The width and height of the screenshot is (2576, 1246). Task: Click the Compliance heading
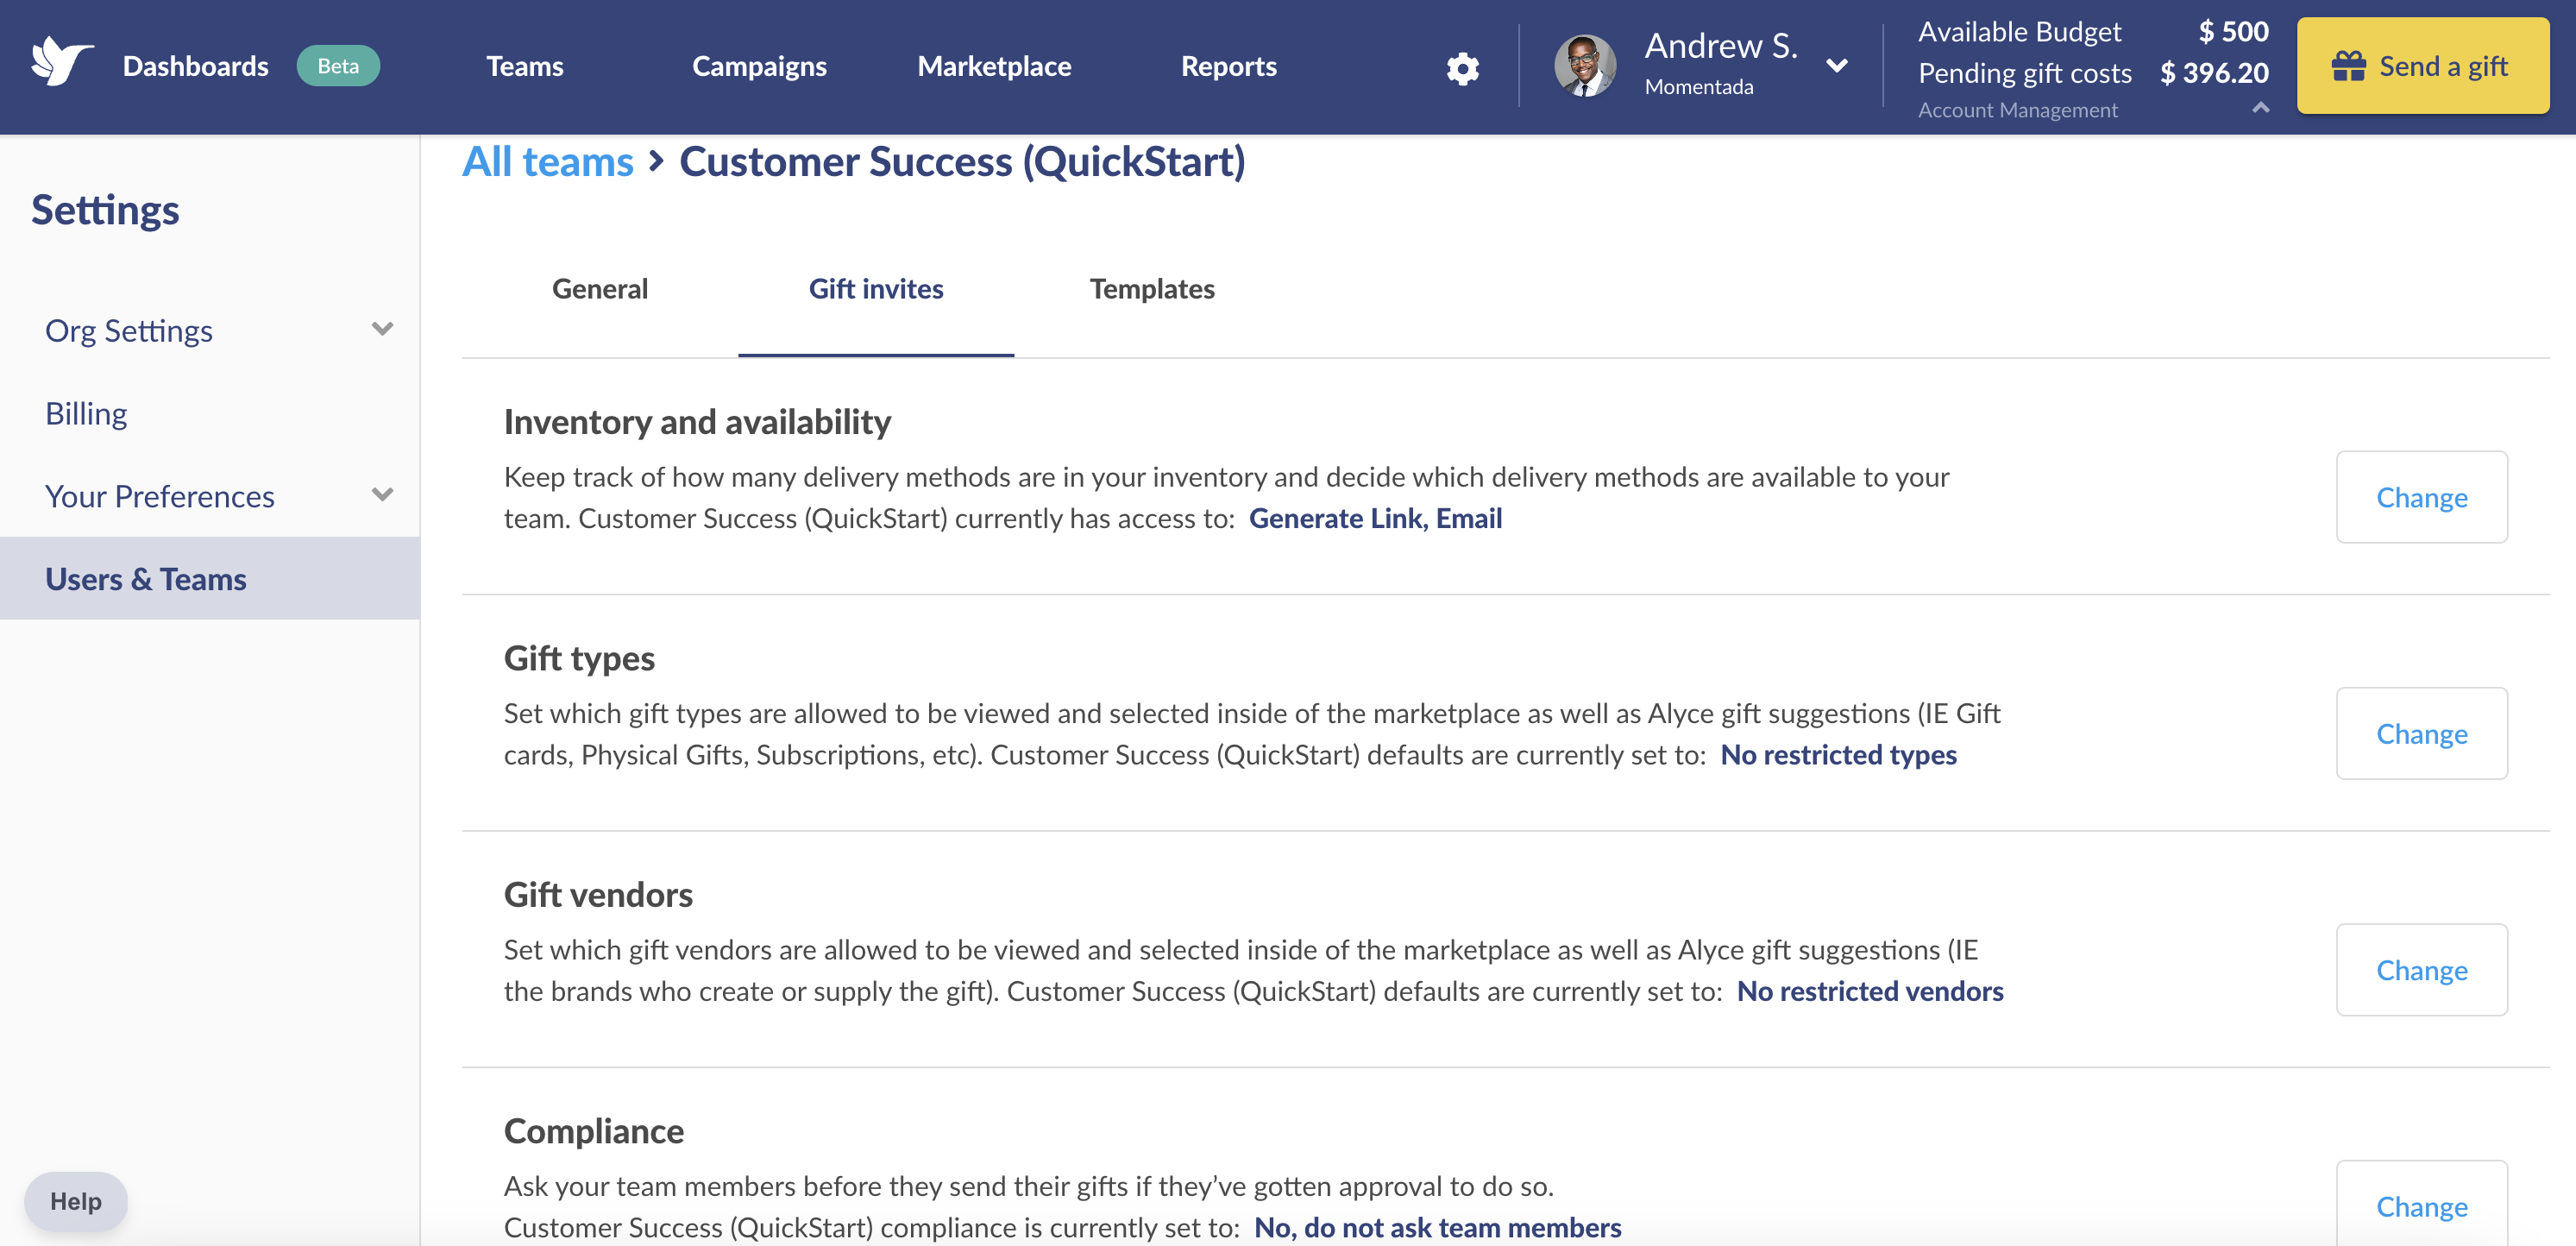pyautogui.click(x=594, y=1130)
